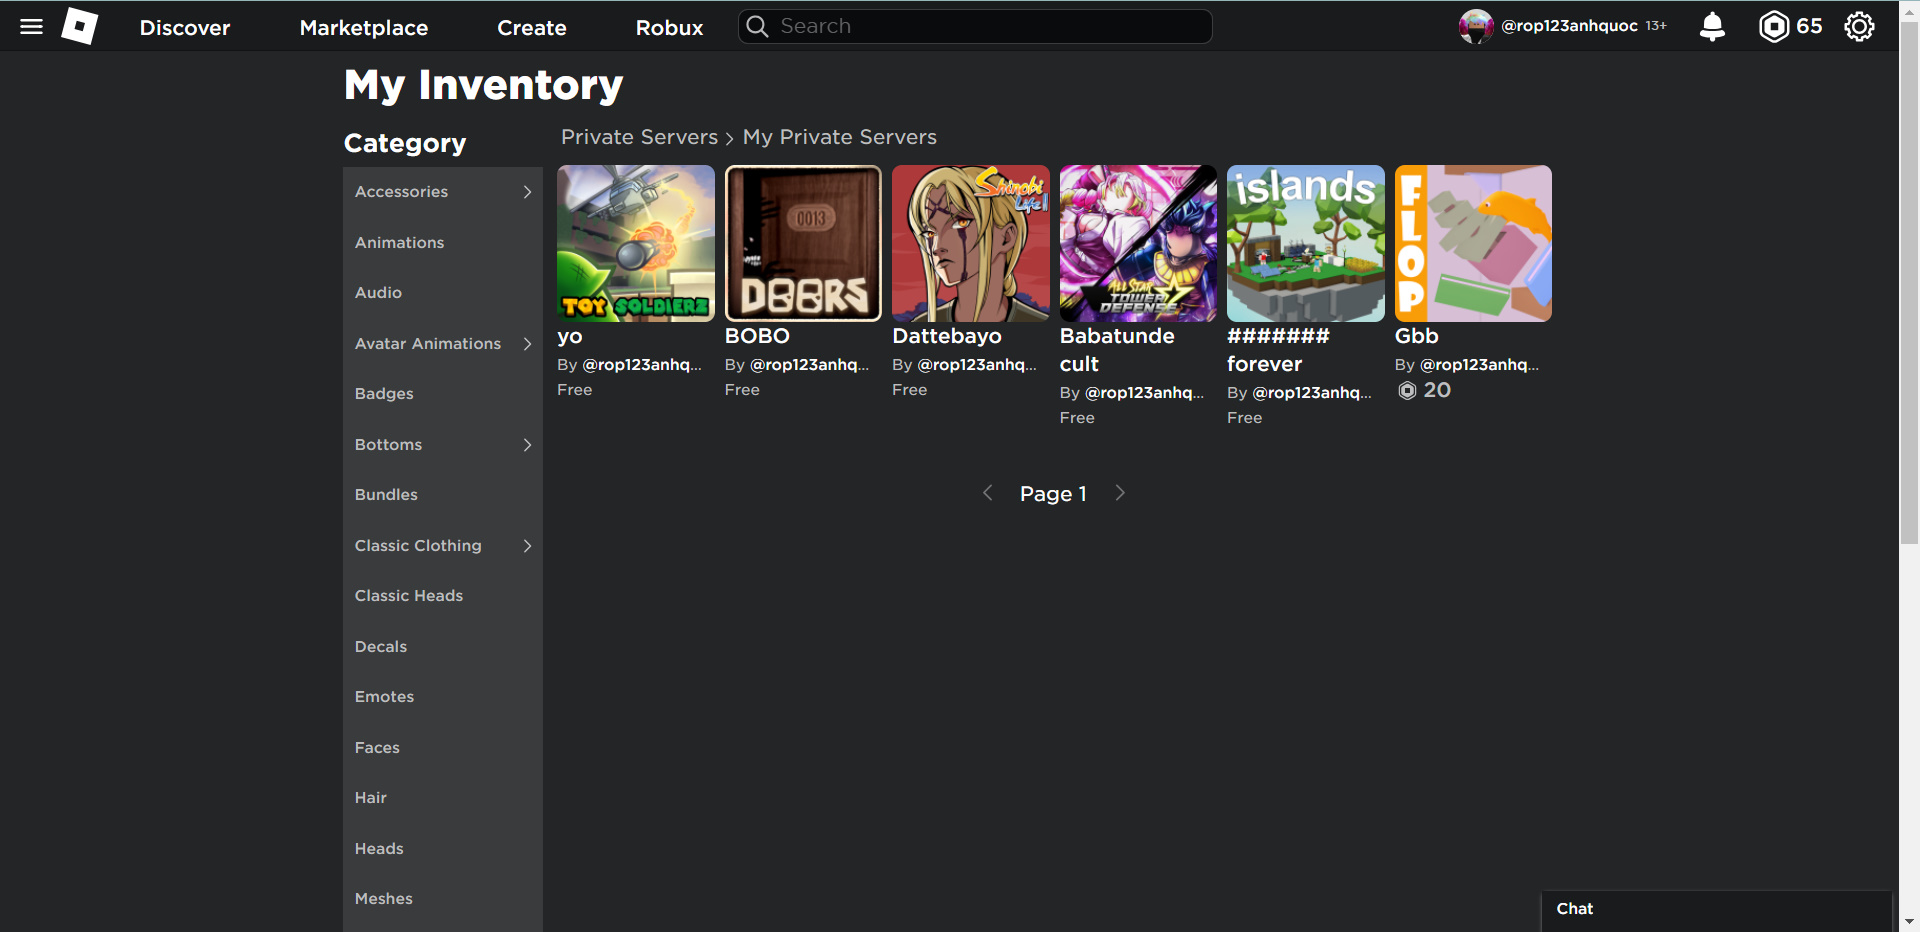
Task: Go to the next page arrow
Action: [1120, 493]
